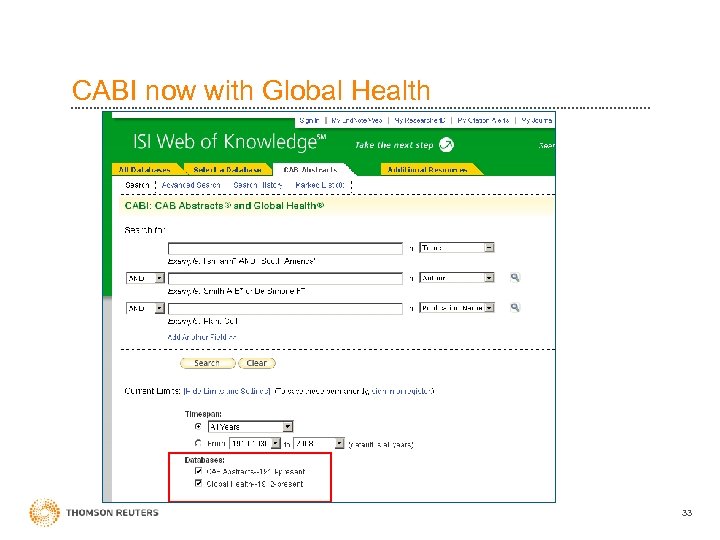720x540 pixels.
Task: Expand the All Years timespan dropdown
Action: point(250,427)
